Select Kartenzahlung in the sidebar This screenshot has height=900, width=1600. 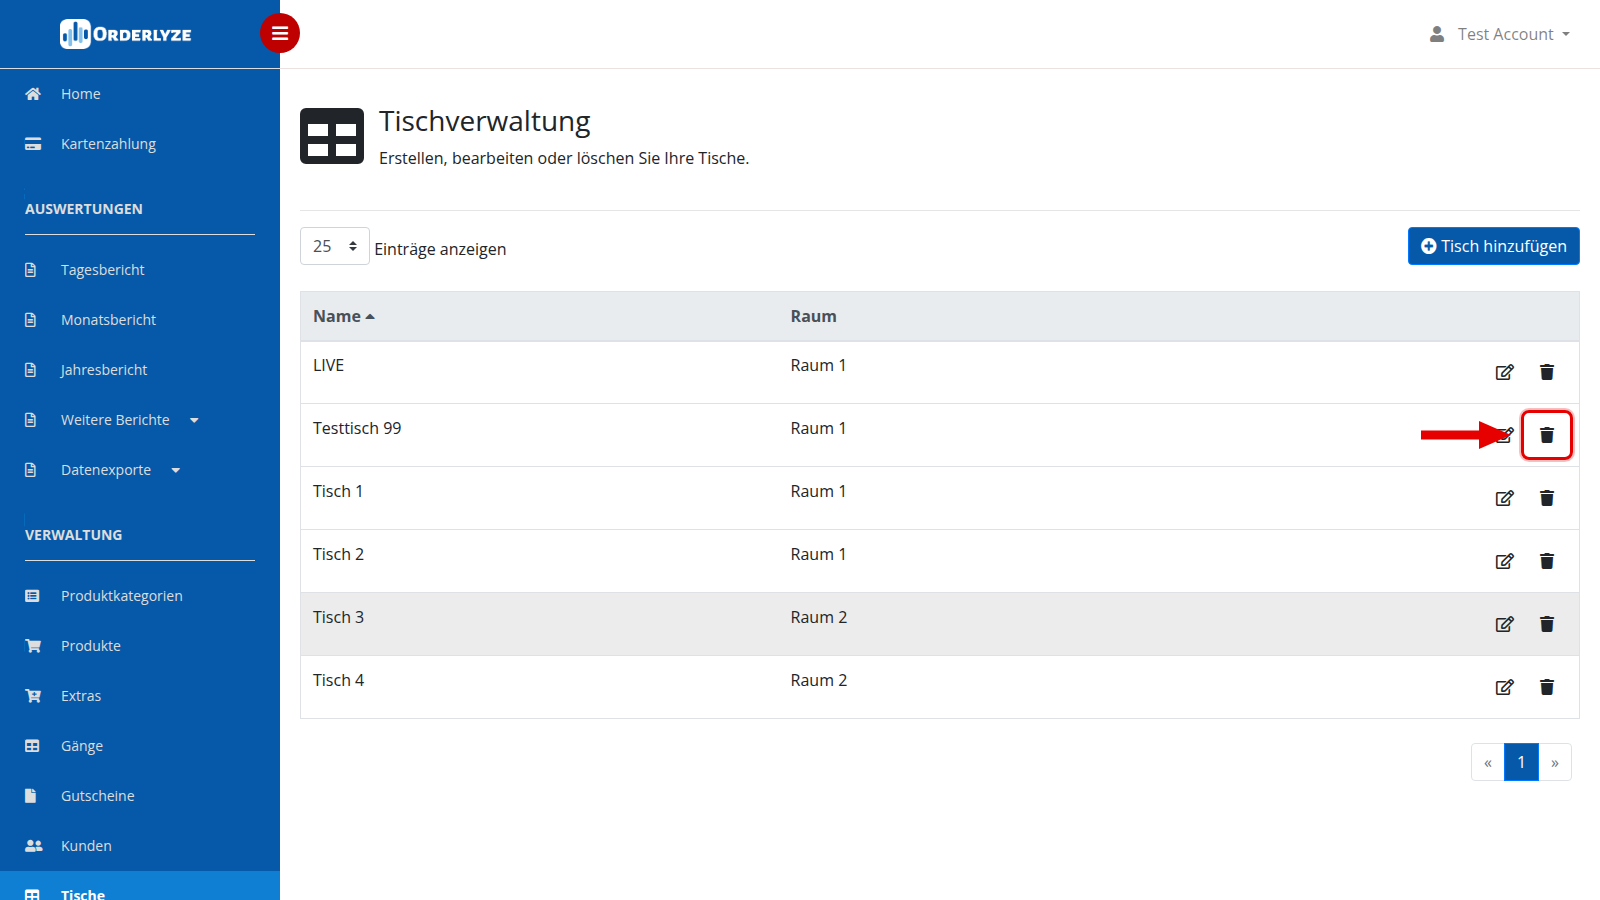click(x=108, y=144)
